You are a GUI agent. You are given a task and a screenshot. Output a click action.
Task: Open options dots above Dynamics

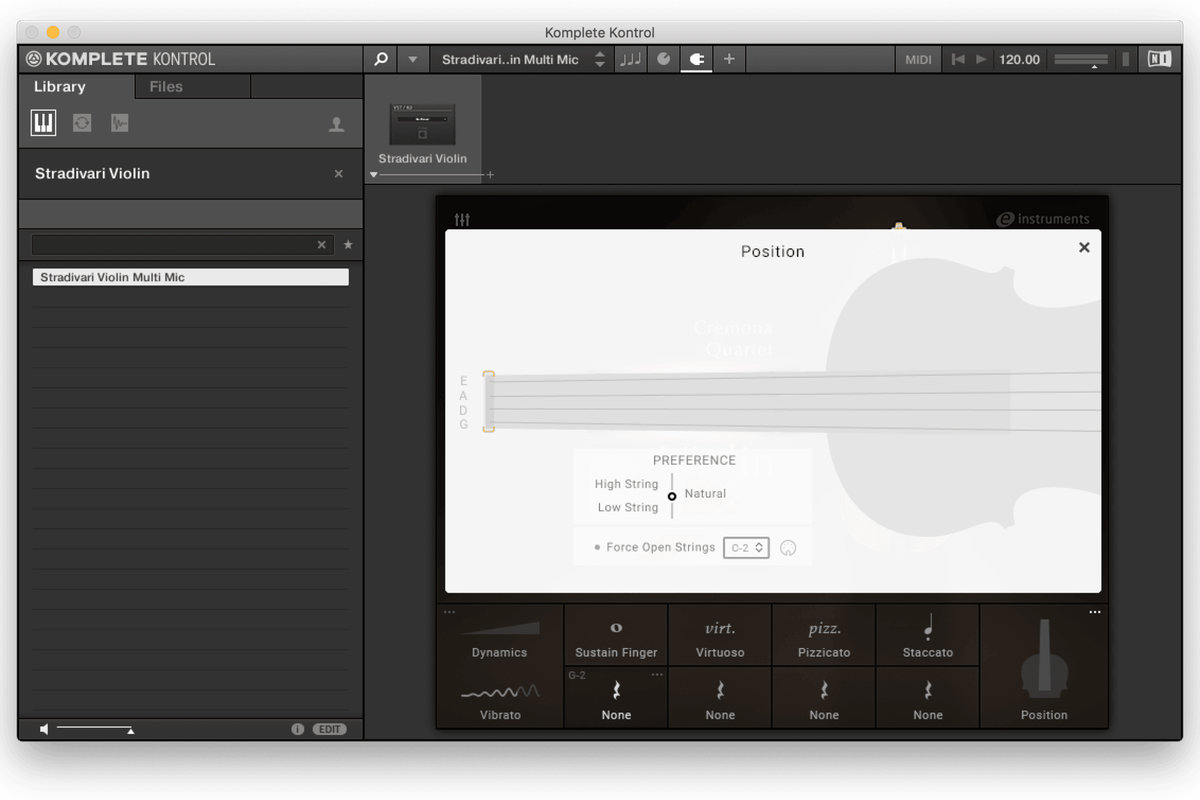(x=449, y=611)
